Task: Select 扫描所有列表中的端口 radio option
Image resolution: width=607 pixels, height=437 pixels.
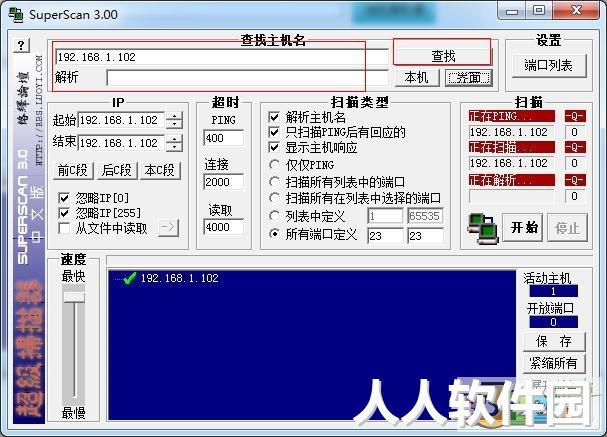Action: click(274, 182)
